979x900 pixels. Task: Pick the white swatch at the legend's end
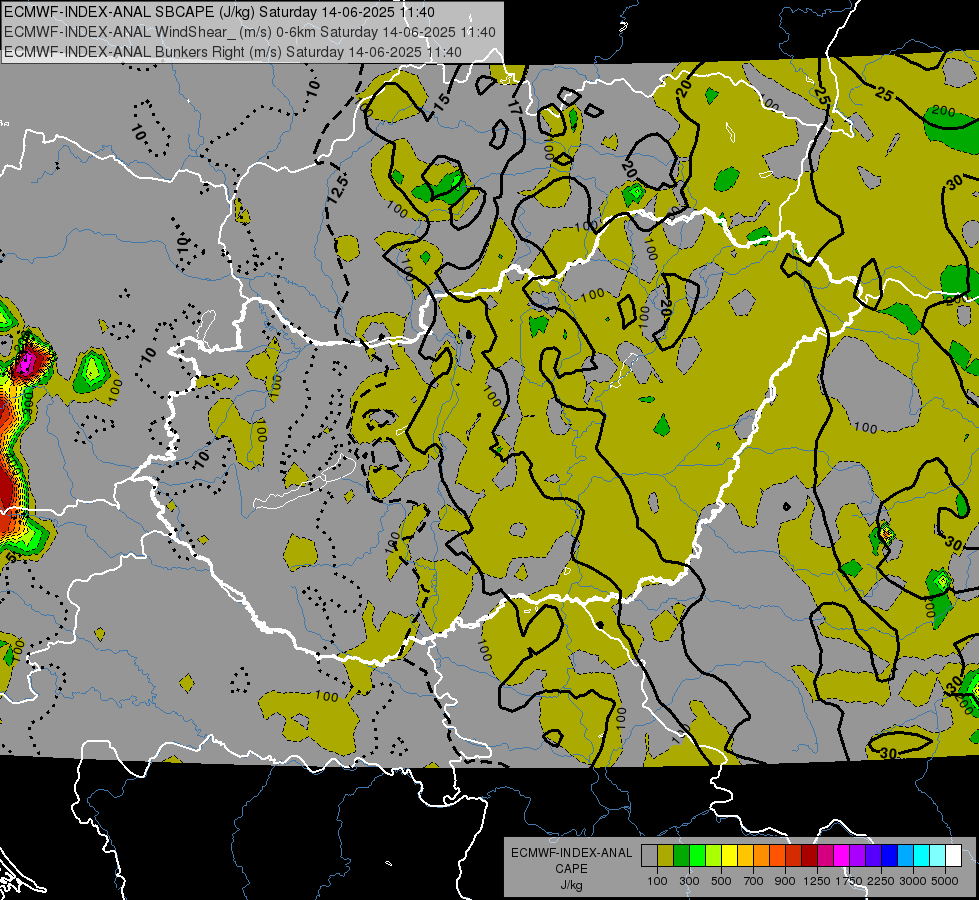[953, 856]
